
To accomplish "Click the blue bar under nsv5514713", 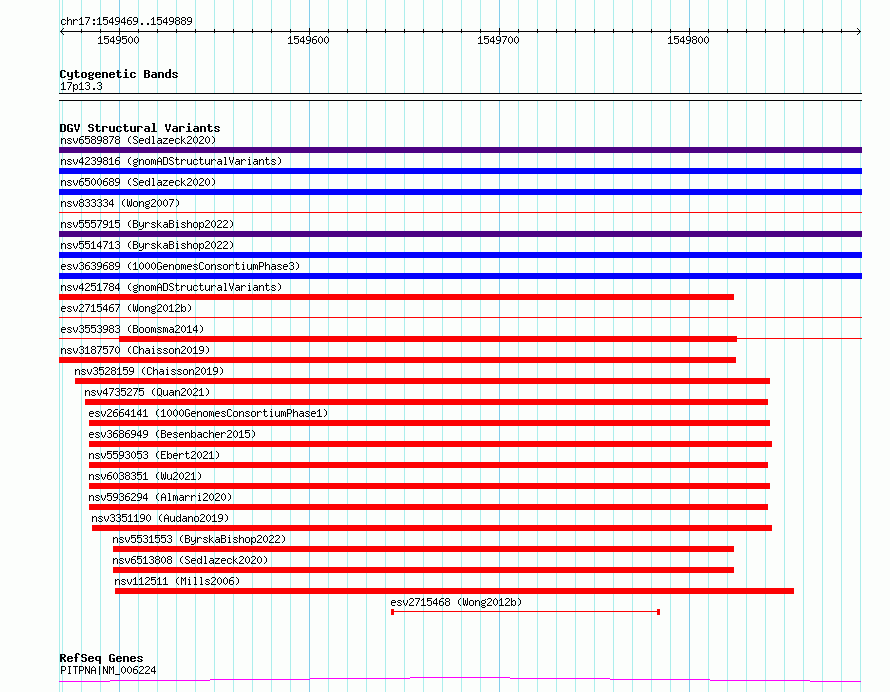I will tap(460, 255).
